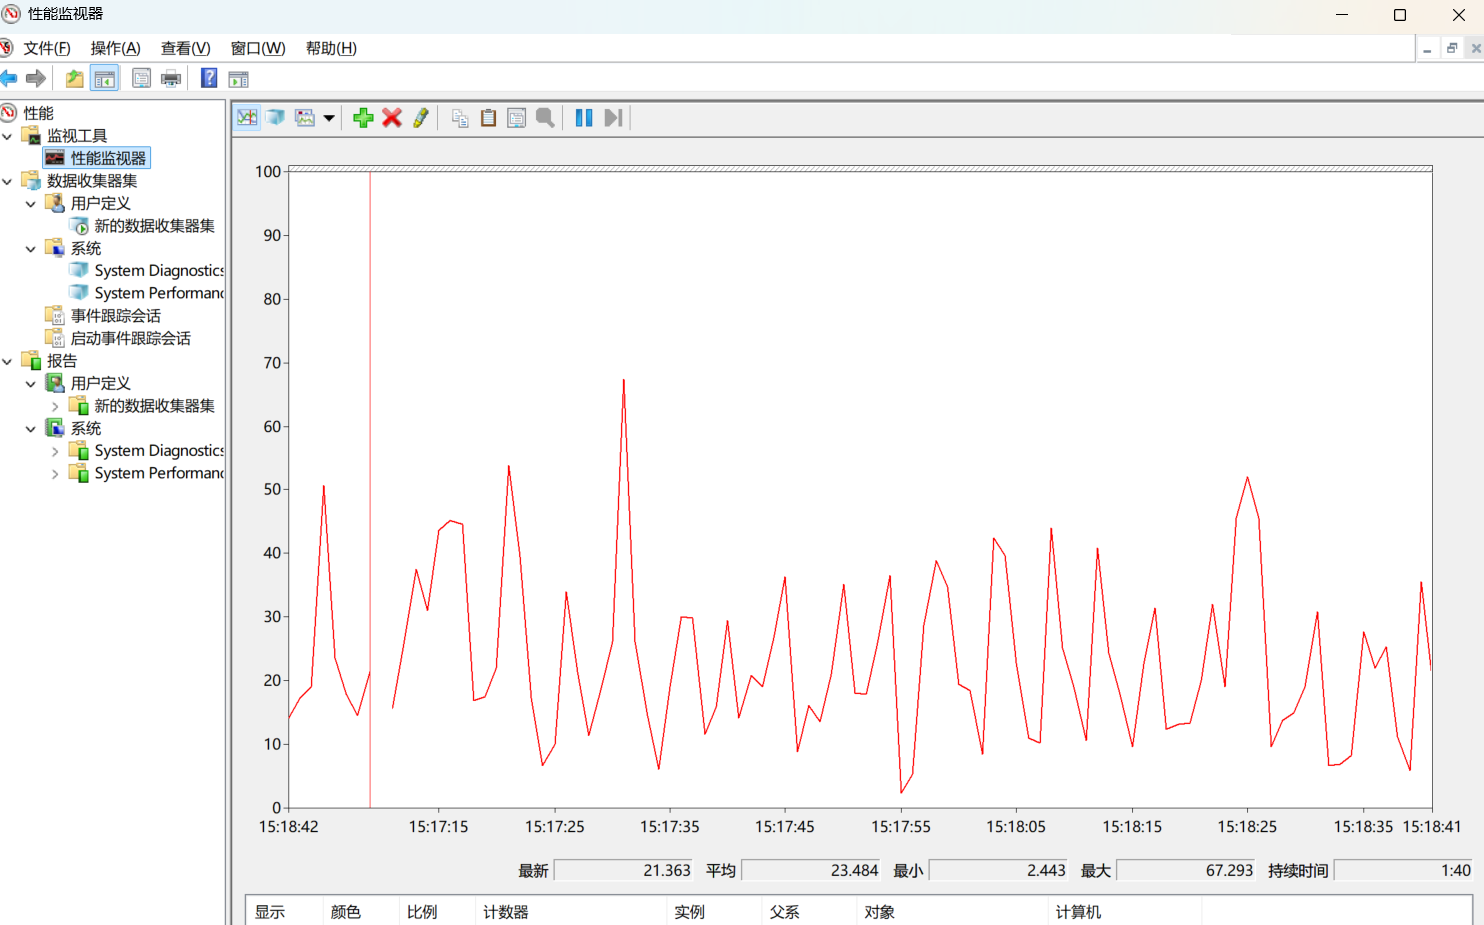The width and height of the screenshot is (1484, 925).
Task: Minimize the inner MMC child window
Action: (x=1427, y=48)
